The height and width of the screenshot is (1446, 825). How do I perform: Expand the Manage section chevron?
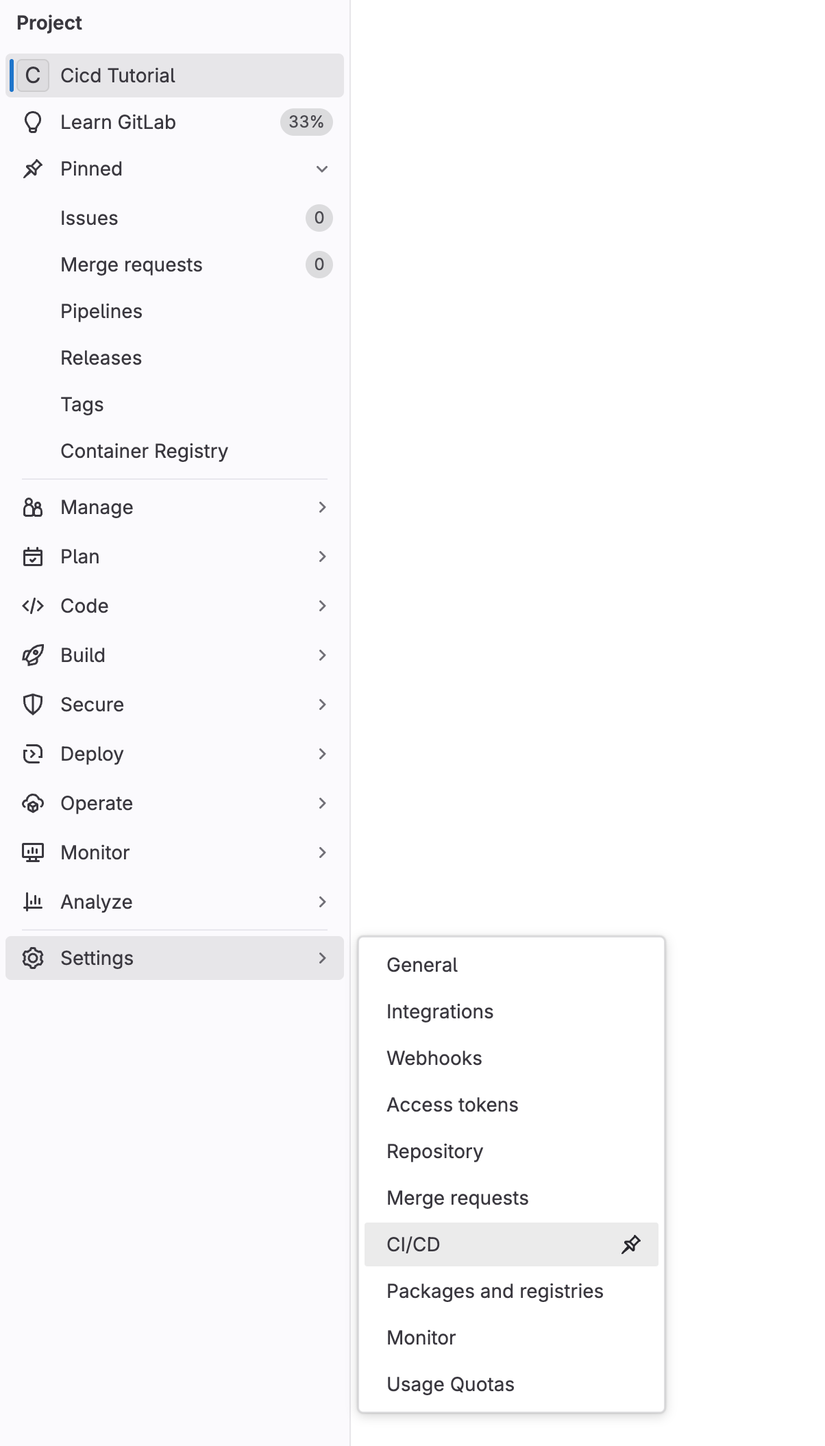click(x=322, y=508)
